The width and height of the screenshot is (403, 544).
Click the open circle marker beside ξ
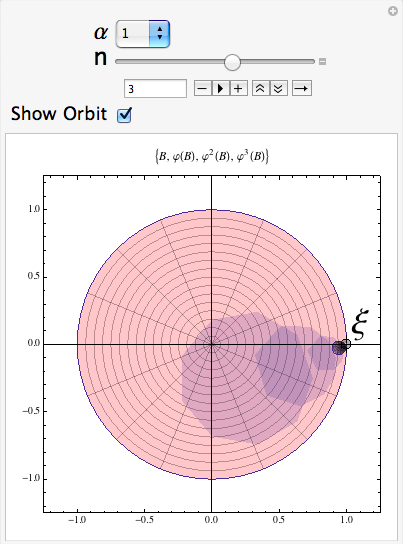[x=346, y=344]
